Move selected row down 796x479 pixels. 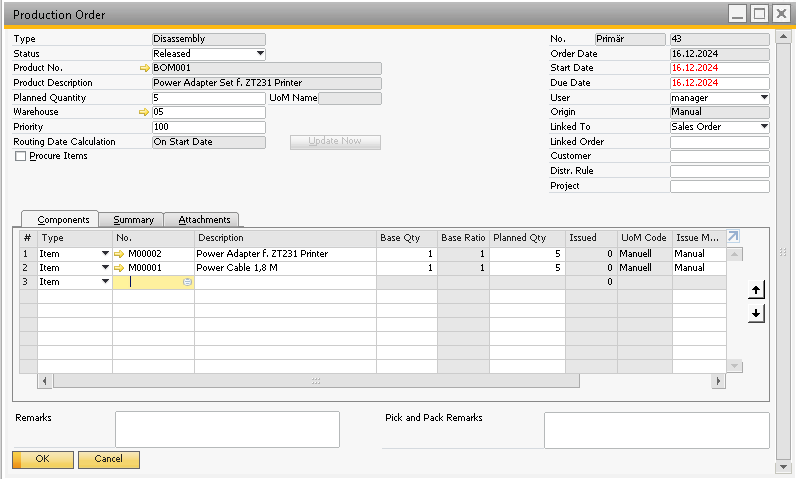pos(756,314)
